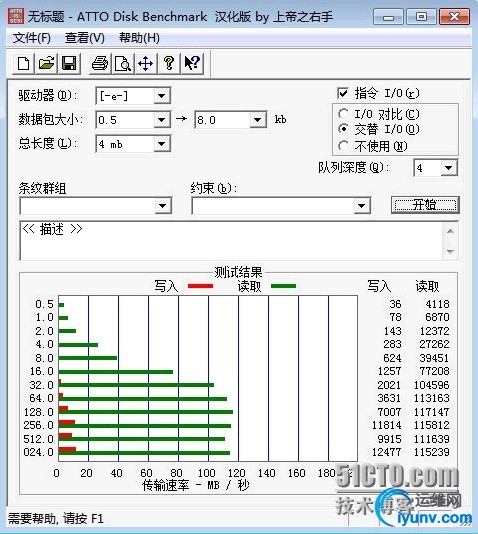Click the read value 4118
Viewport: 478px width, 534px height.
coord(437,304)
